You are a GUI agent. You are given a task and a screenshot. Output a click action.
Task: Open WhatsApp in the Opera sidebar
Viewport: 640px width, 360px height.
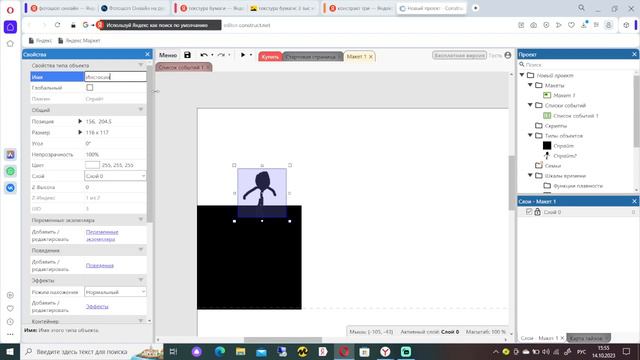coord(10,171)
